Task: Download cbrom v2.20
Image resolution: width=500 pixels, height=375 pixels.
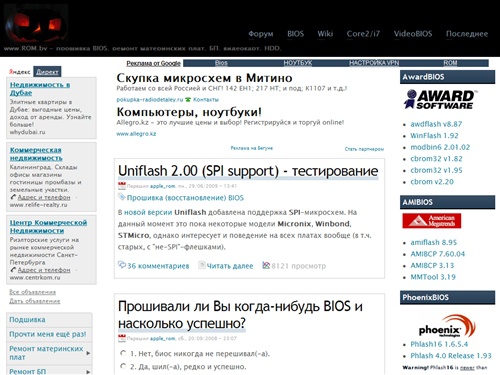Action: [432, 182]
